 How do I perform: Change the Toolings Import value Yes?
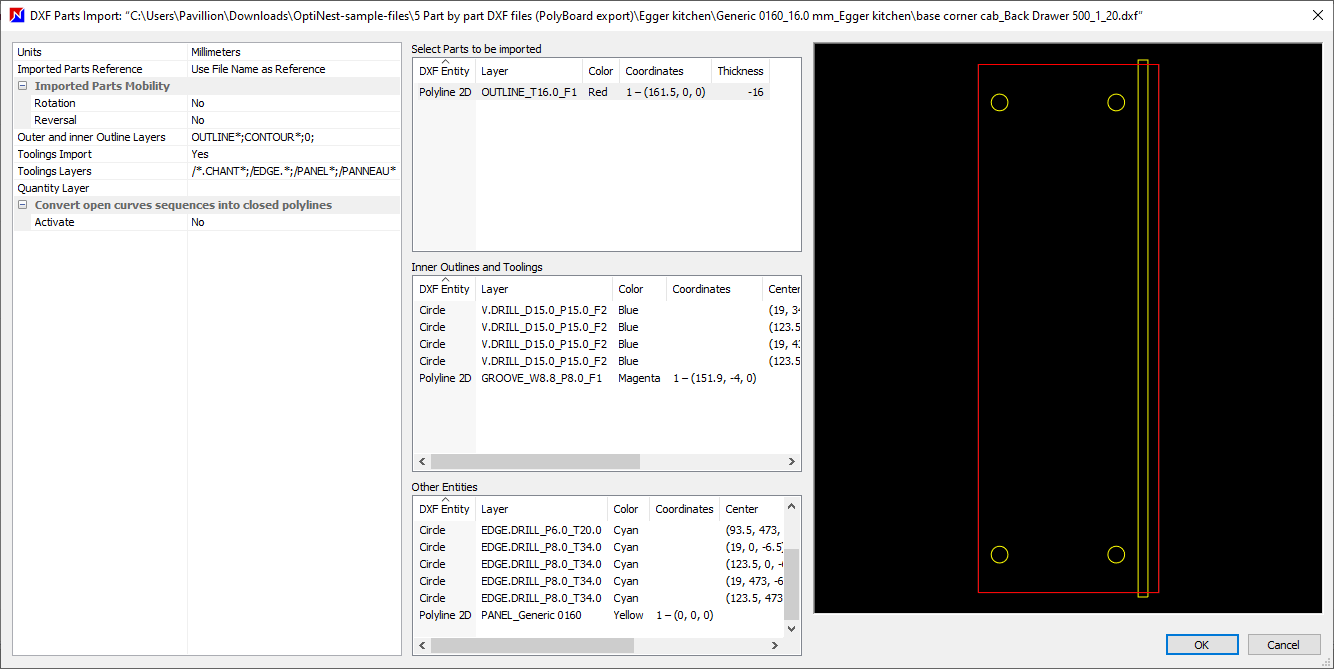pyautogui.click(x=294, y=154)
